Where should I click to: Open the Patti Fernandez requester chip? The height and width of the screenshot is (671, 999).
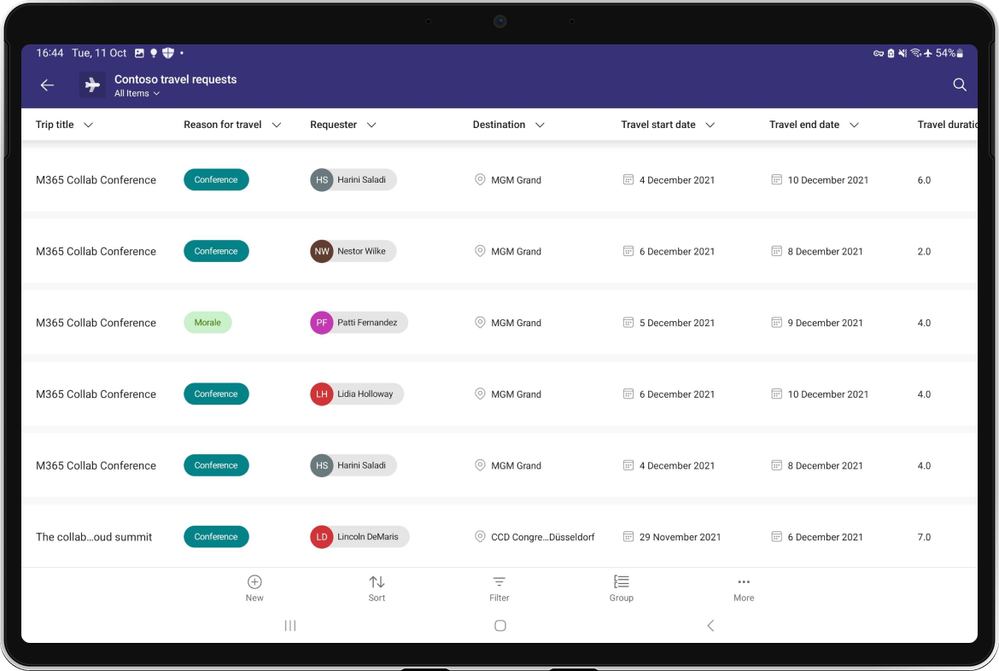(359, 322)
